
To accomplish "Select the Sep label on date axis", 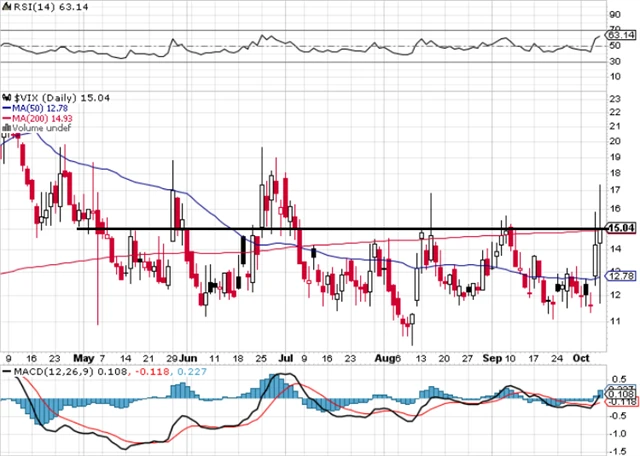I will point(490,356).
